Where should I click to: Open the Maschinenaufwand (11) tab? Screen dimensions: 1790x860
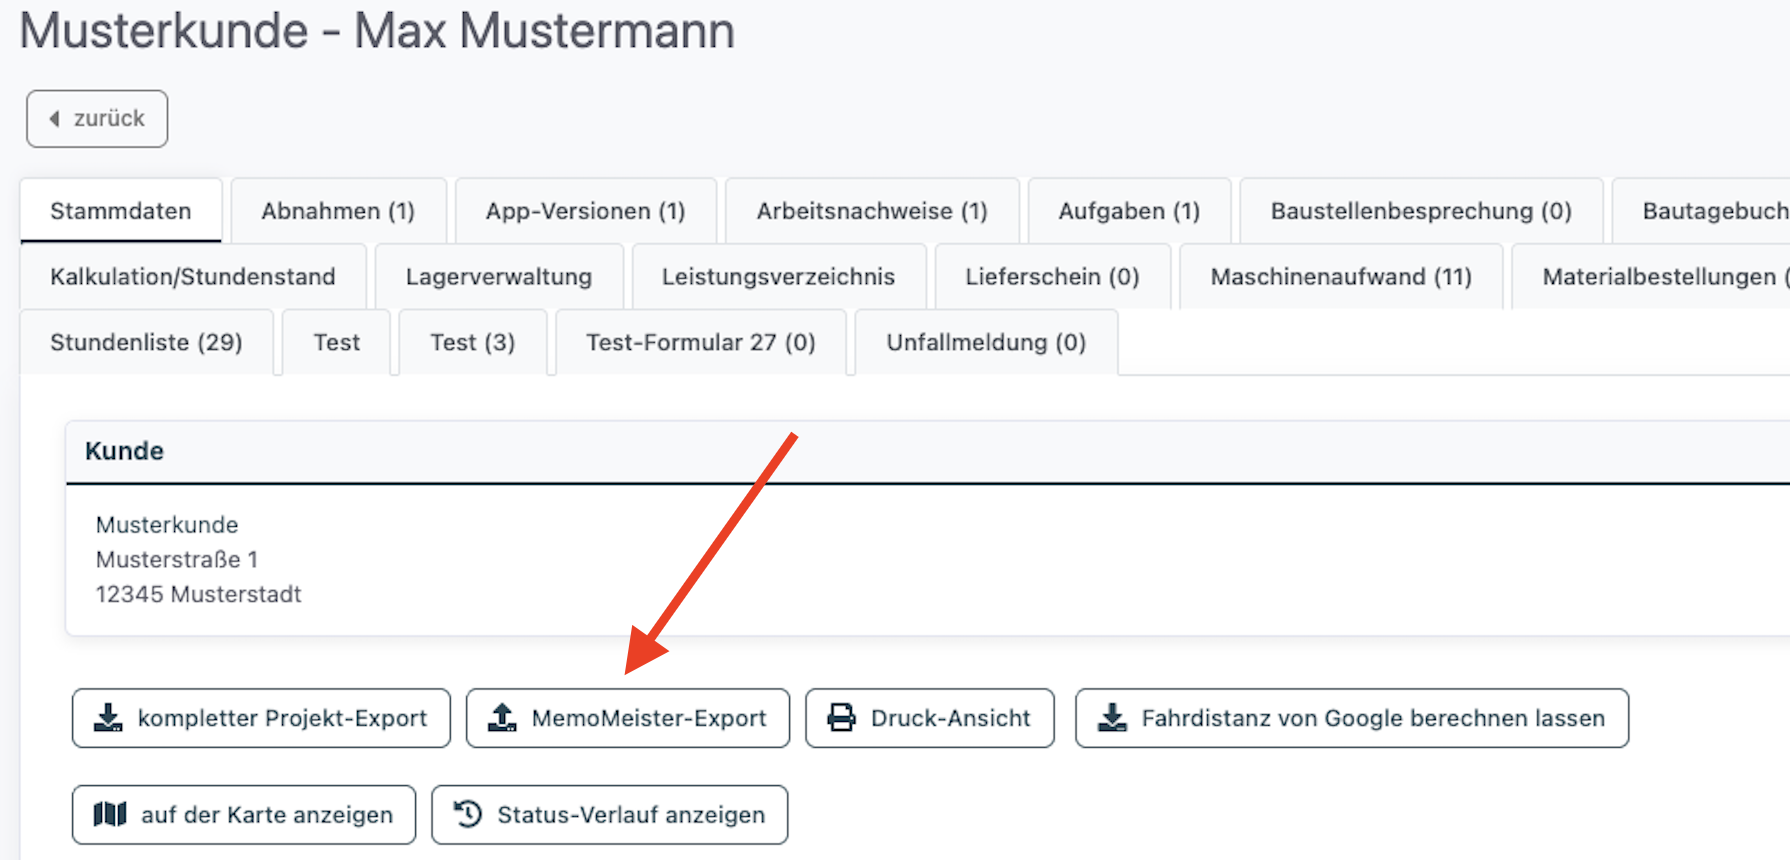pyautogui.click(x=1340, y=277)
